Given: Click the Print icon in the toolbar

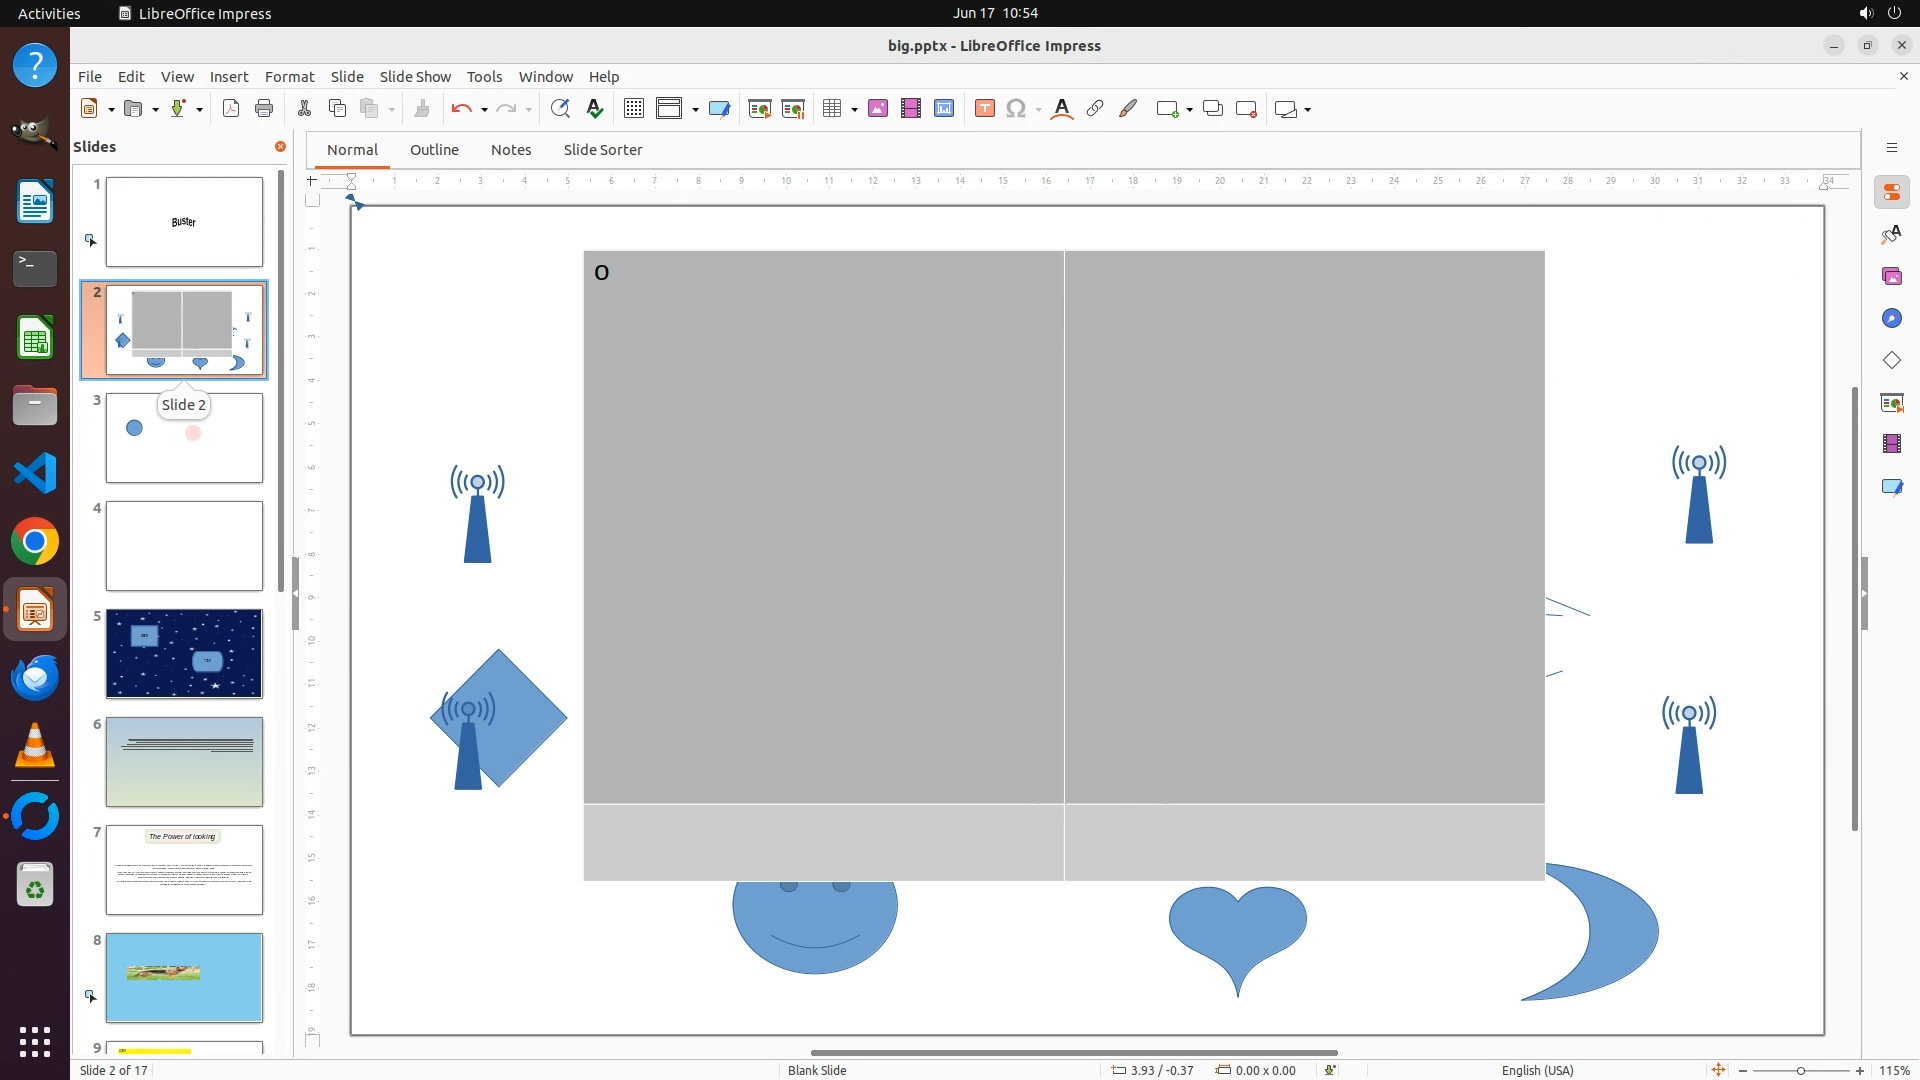Looking at the screenshot, I should tap(264, 109).
